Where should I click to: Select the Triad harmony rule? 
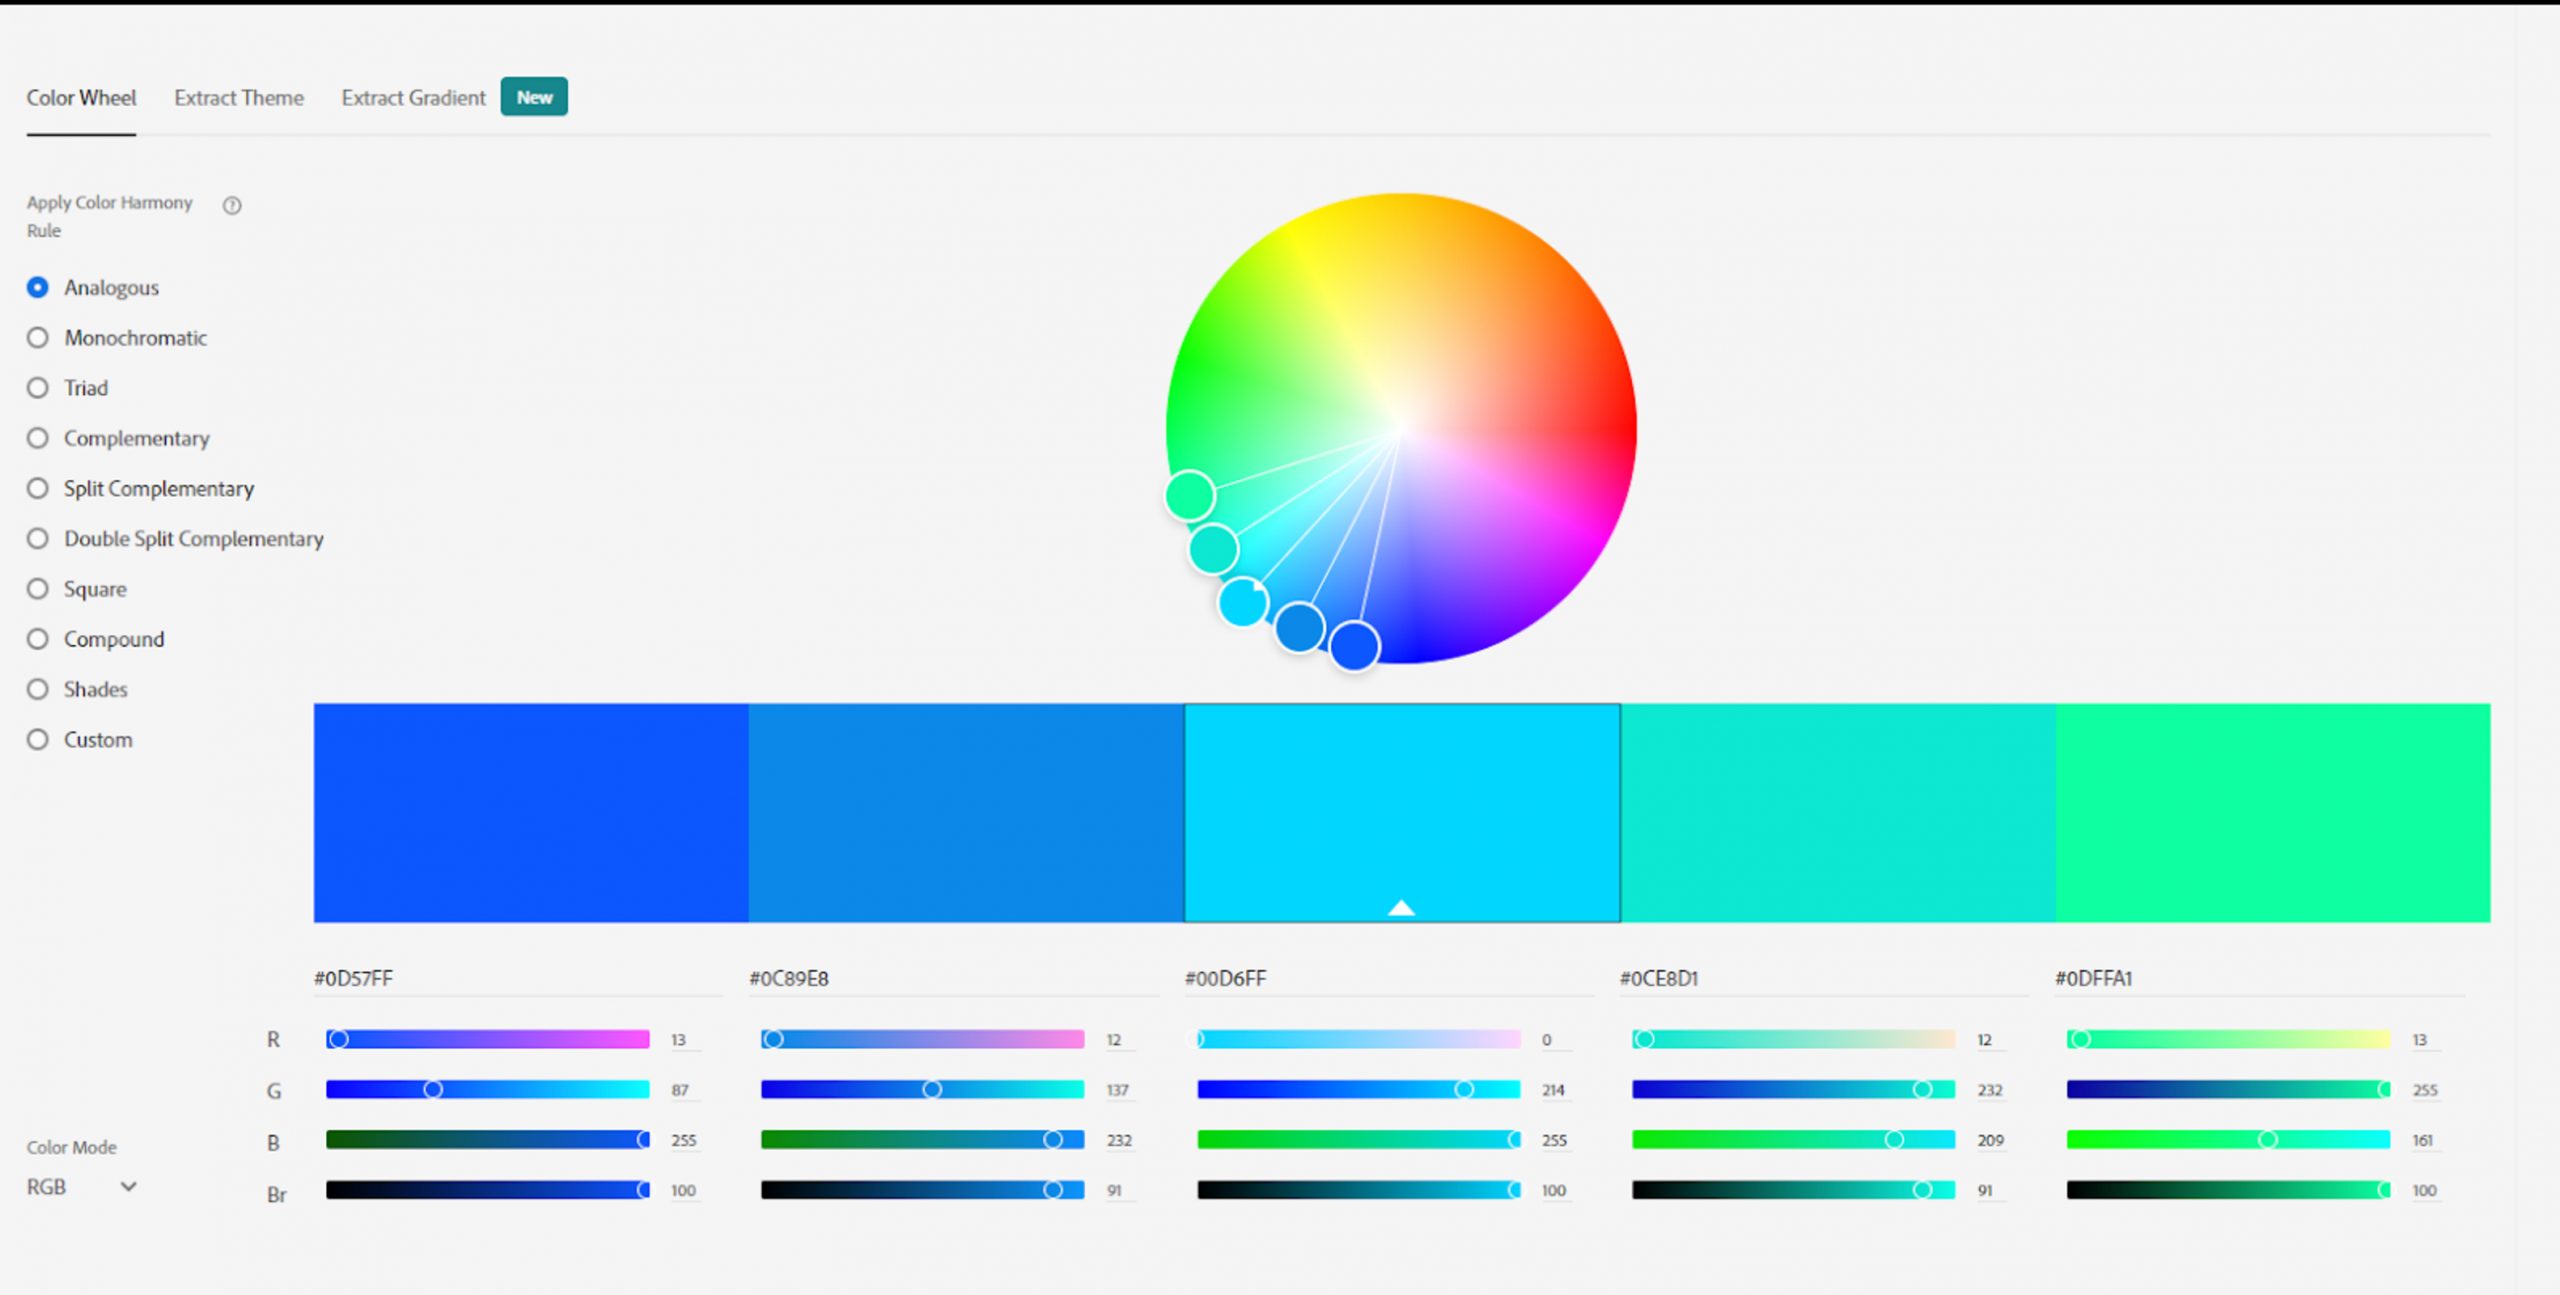[38, 388]
